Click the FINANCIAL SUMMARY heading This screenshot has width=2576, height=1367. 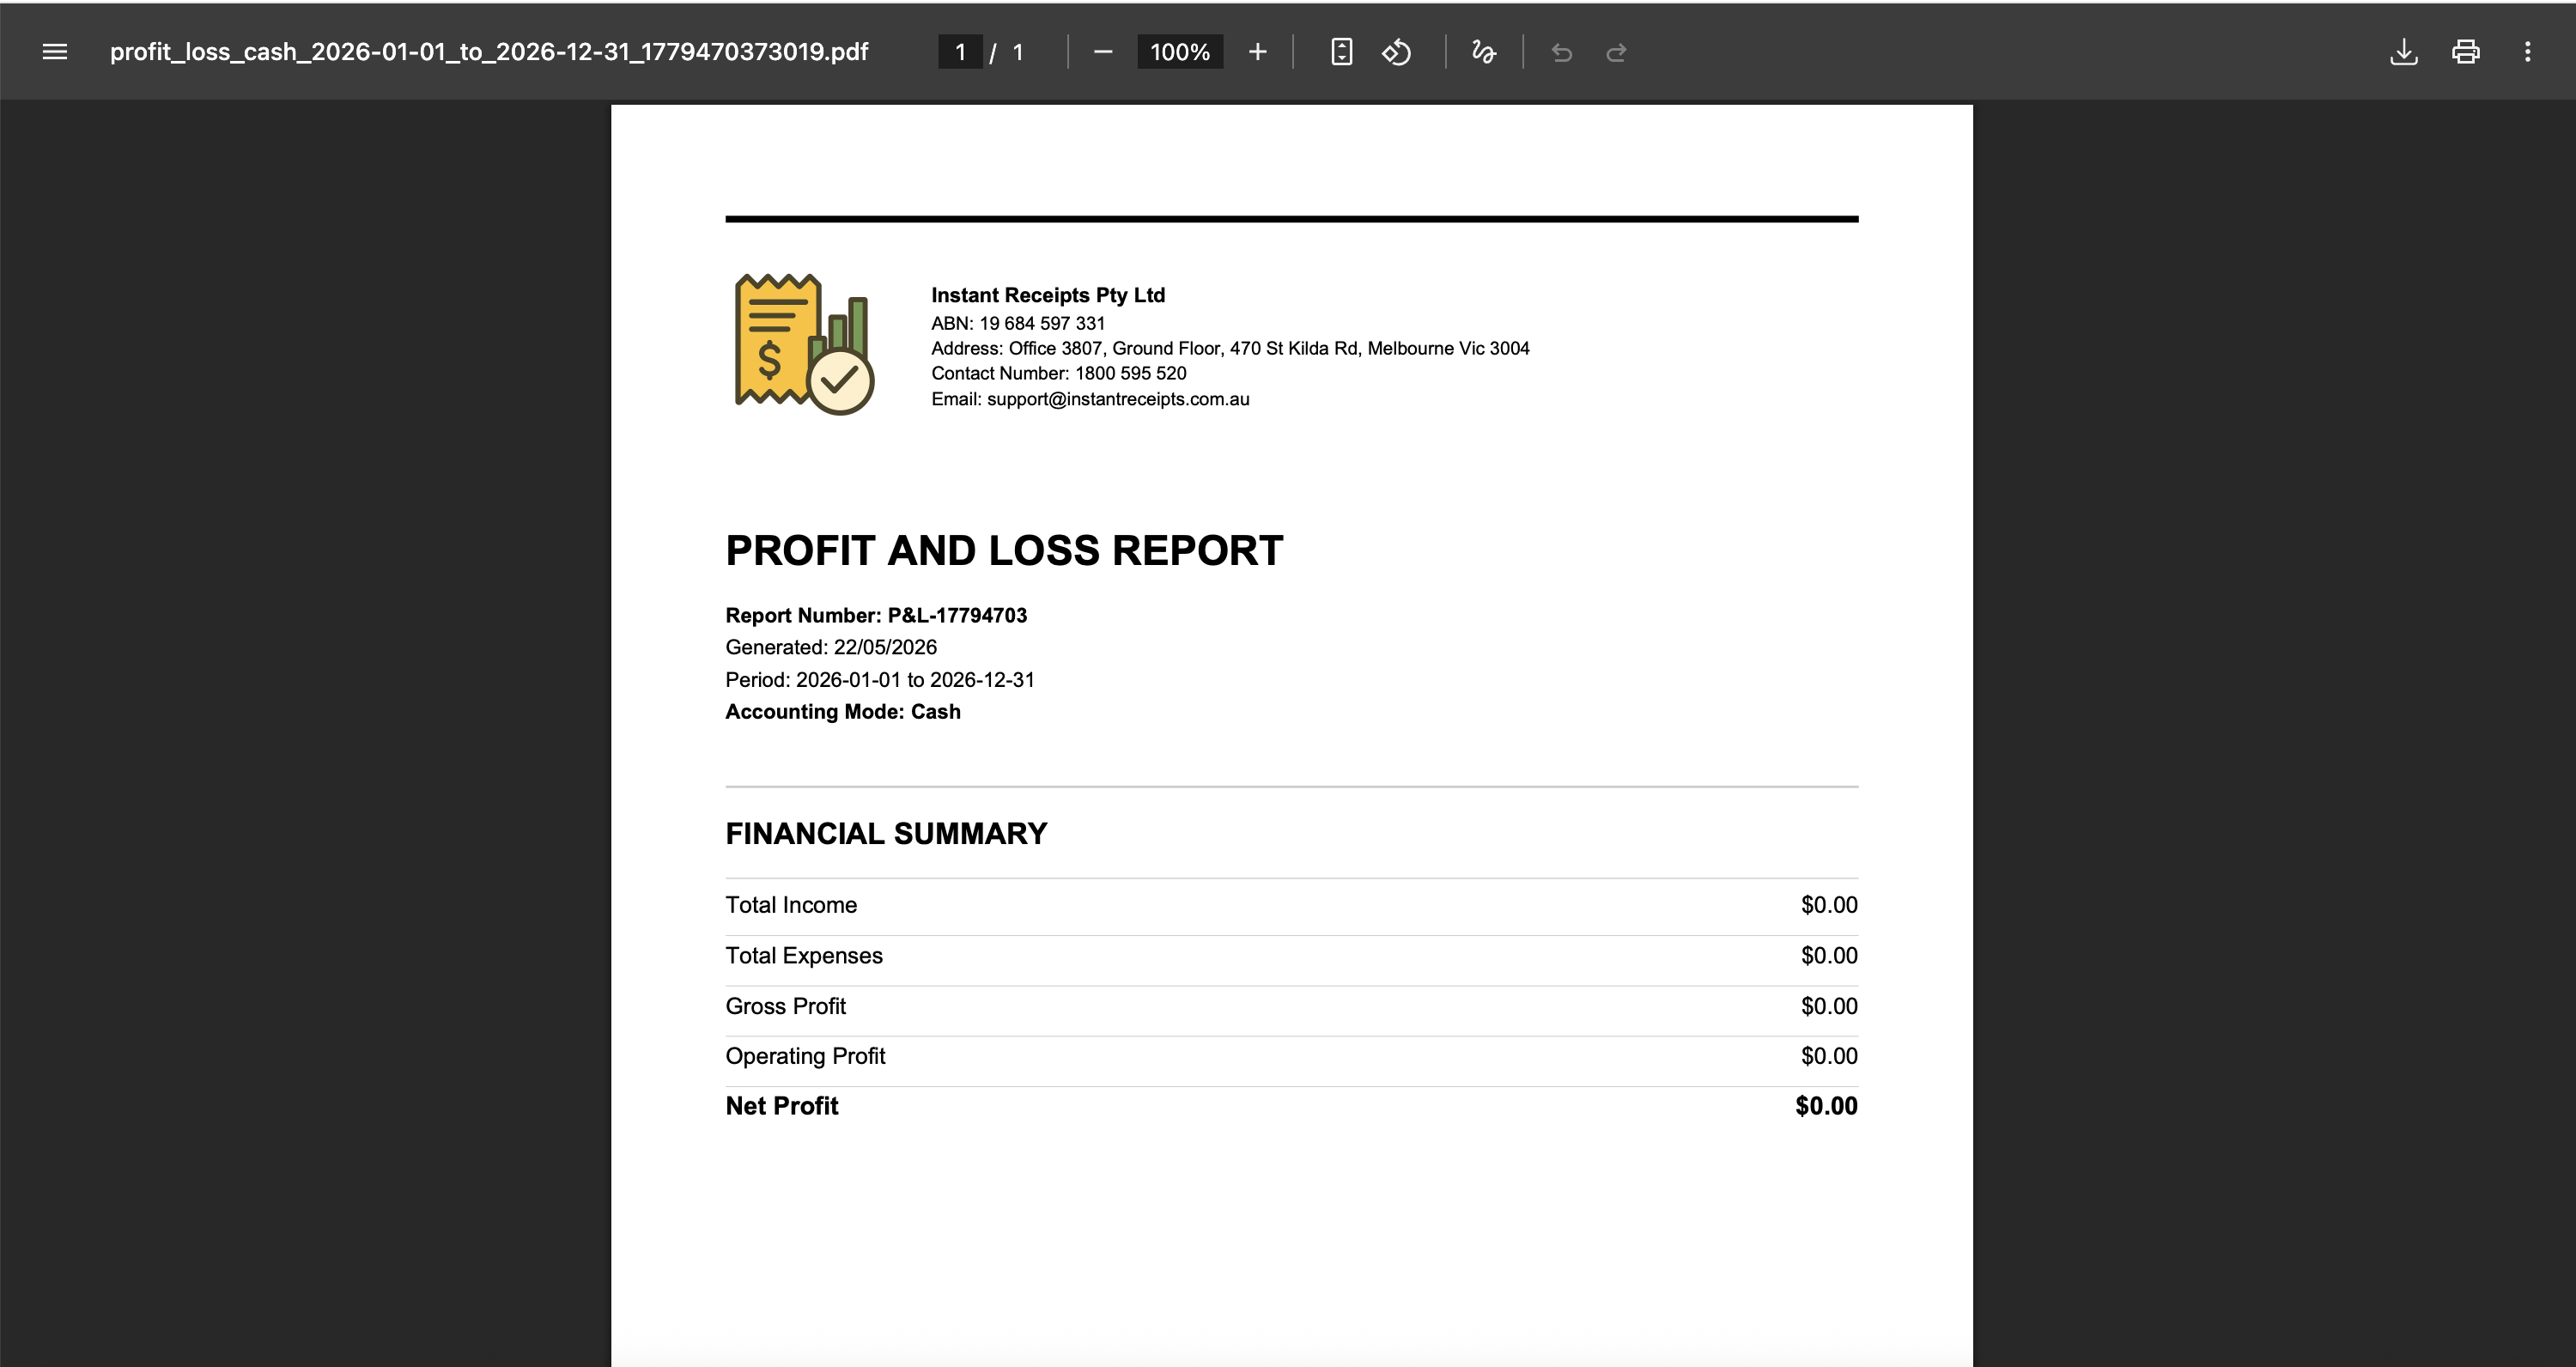886,834
